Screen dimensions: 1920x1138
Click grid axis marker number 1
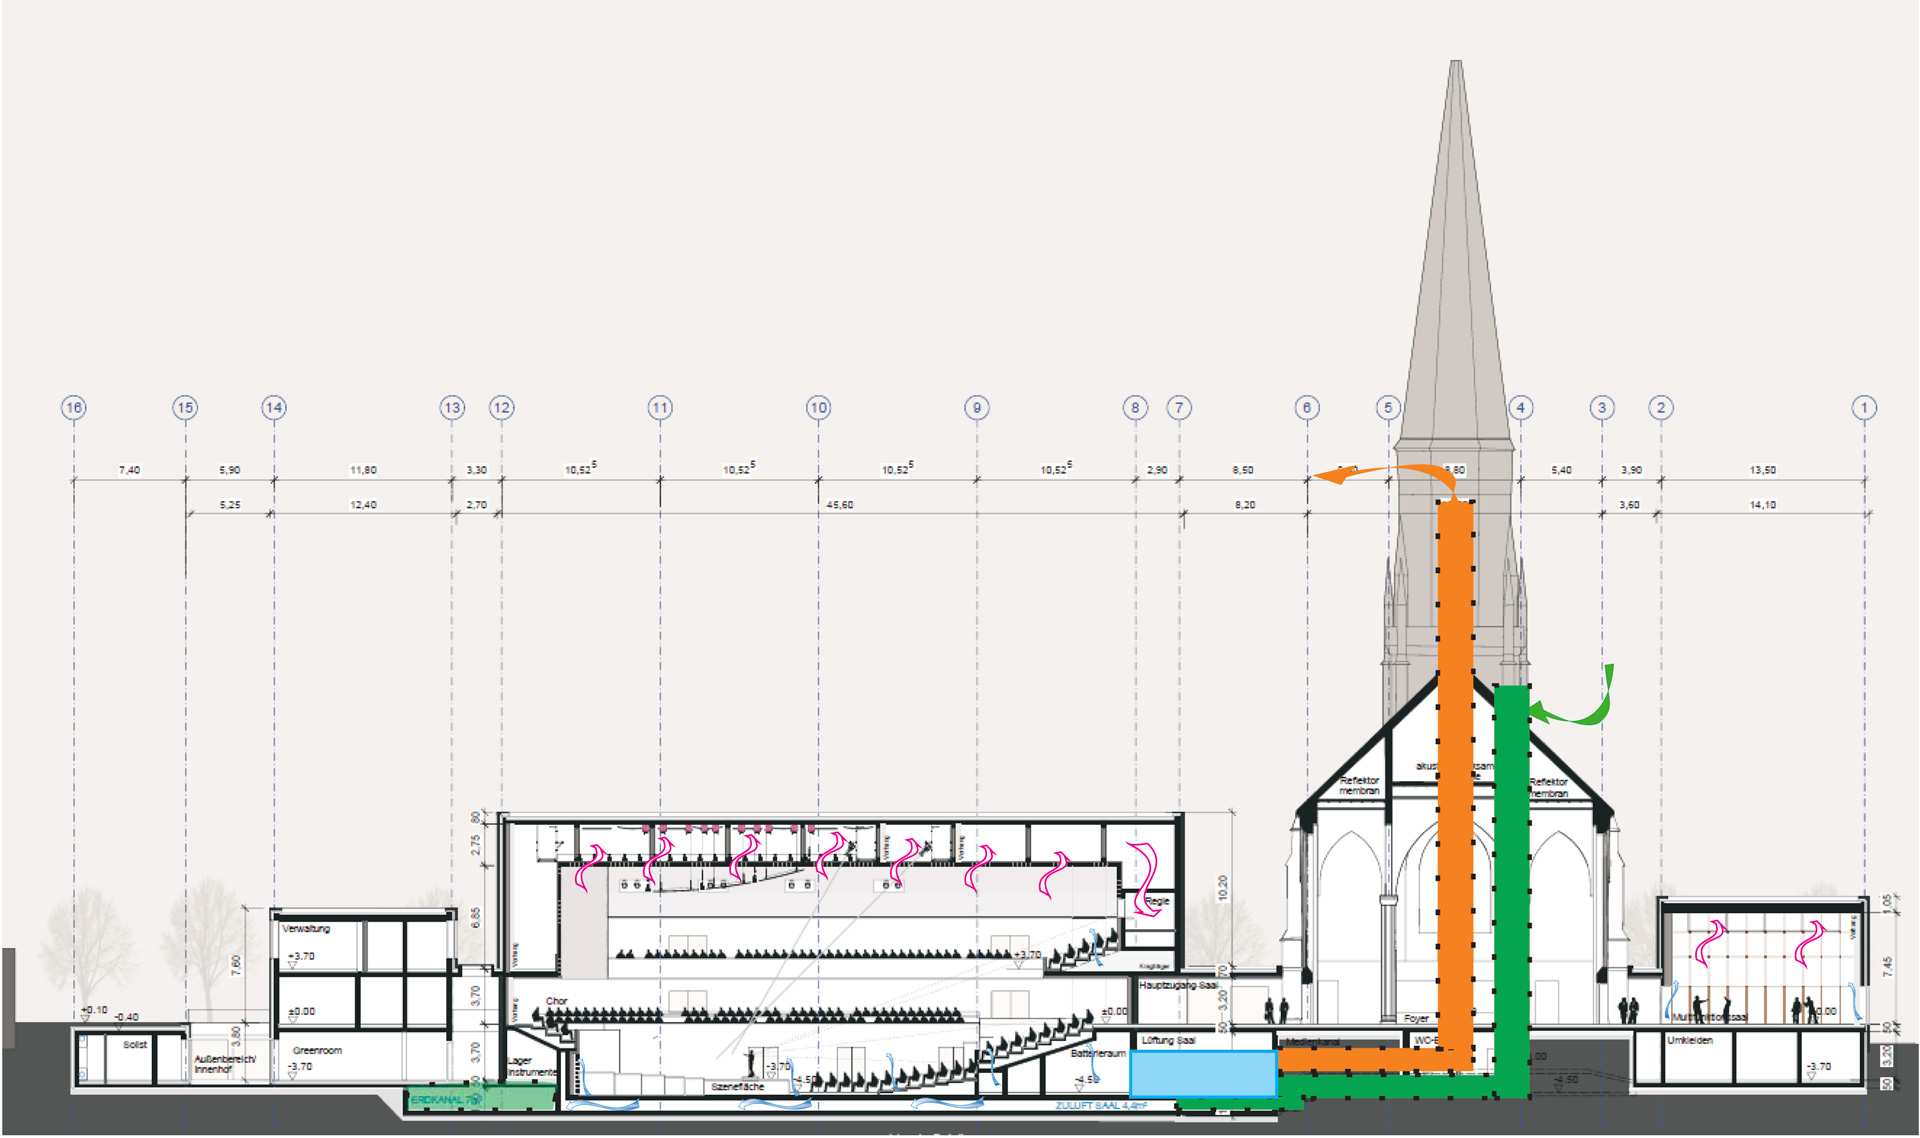point(1863,407)
